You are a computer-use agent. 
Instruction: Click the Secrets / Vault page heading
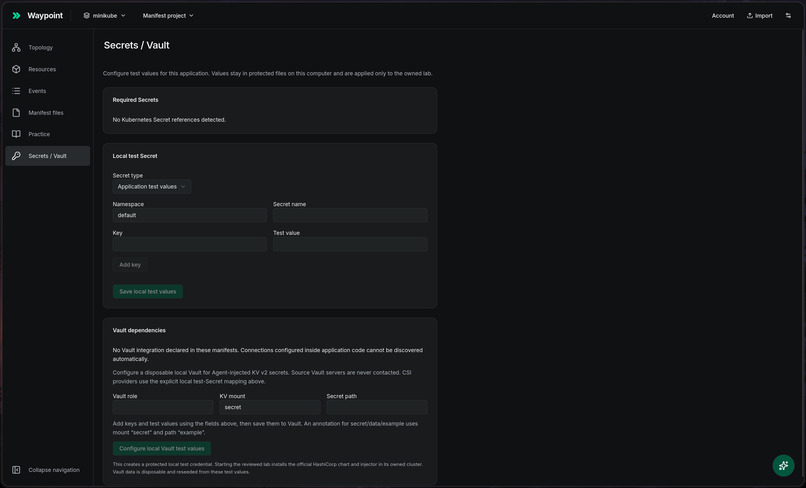pos(136,45)
